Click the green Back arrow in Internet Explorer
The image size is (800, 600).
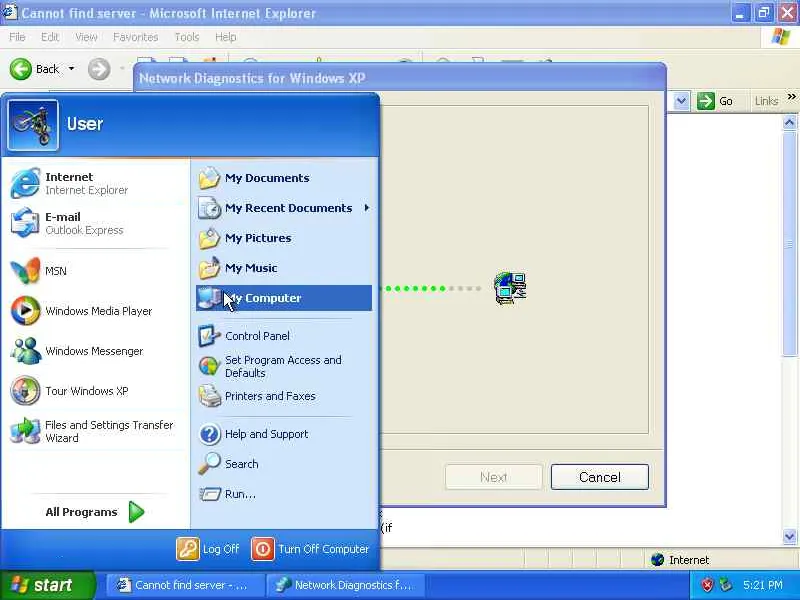[20, 69]
